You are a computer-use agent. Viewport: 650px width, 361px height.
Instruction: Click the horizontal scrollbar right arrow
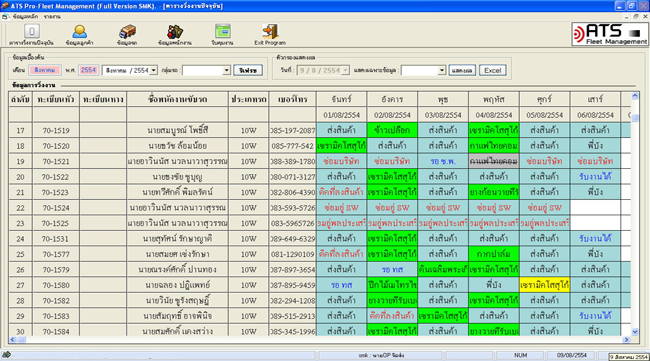click(x=626, y=339)
